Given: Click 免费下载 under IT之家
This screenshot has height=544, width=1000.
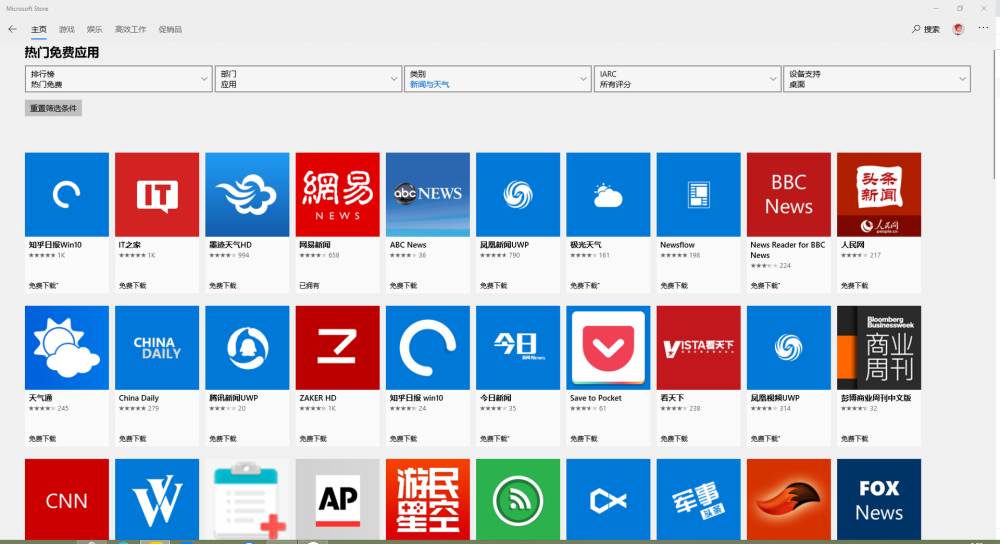Looking at the screenshot, I should (x=133, y=286).
